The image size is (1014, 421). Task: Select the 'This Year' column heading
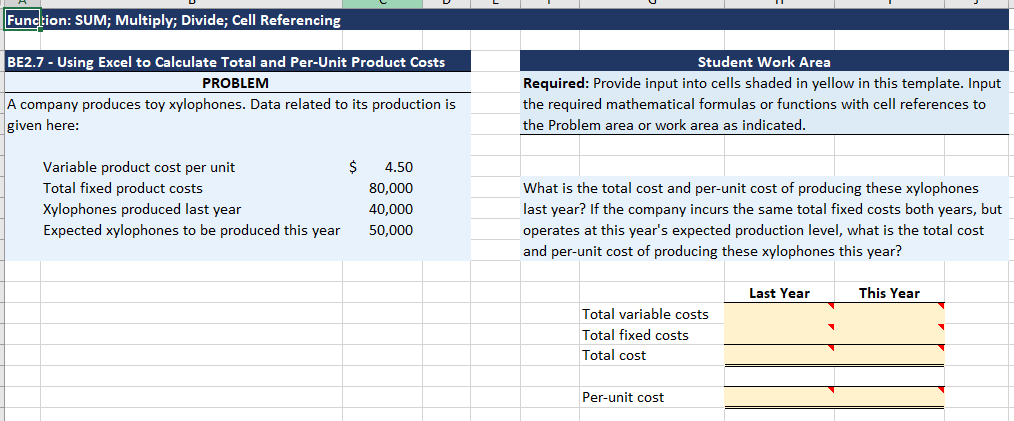(889, 293)
